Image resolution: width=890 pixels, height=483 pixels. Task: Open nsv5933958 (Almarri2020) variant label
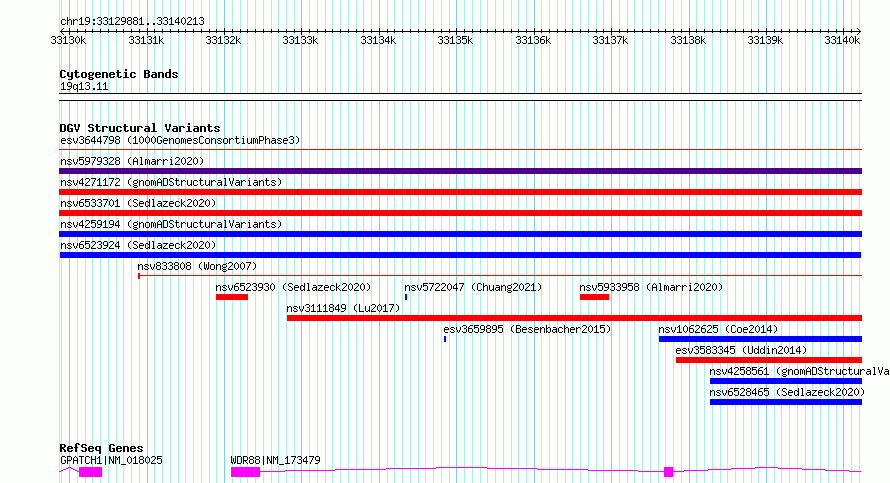[x=651, y=287]
